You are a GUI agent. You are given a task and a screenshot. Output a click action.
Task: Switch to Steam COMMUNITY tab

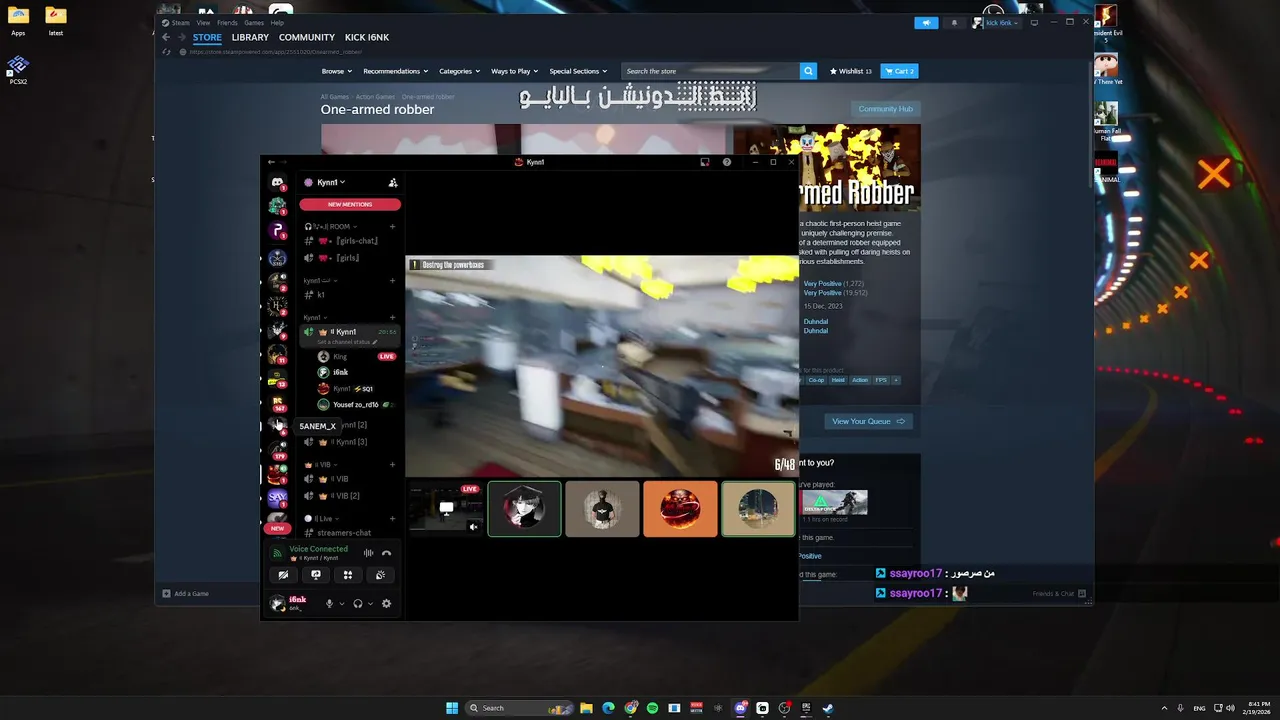pos(307,37)
